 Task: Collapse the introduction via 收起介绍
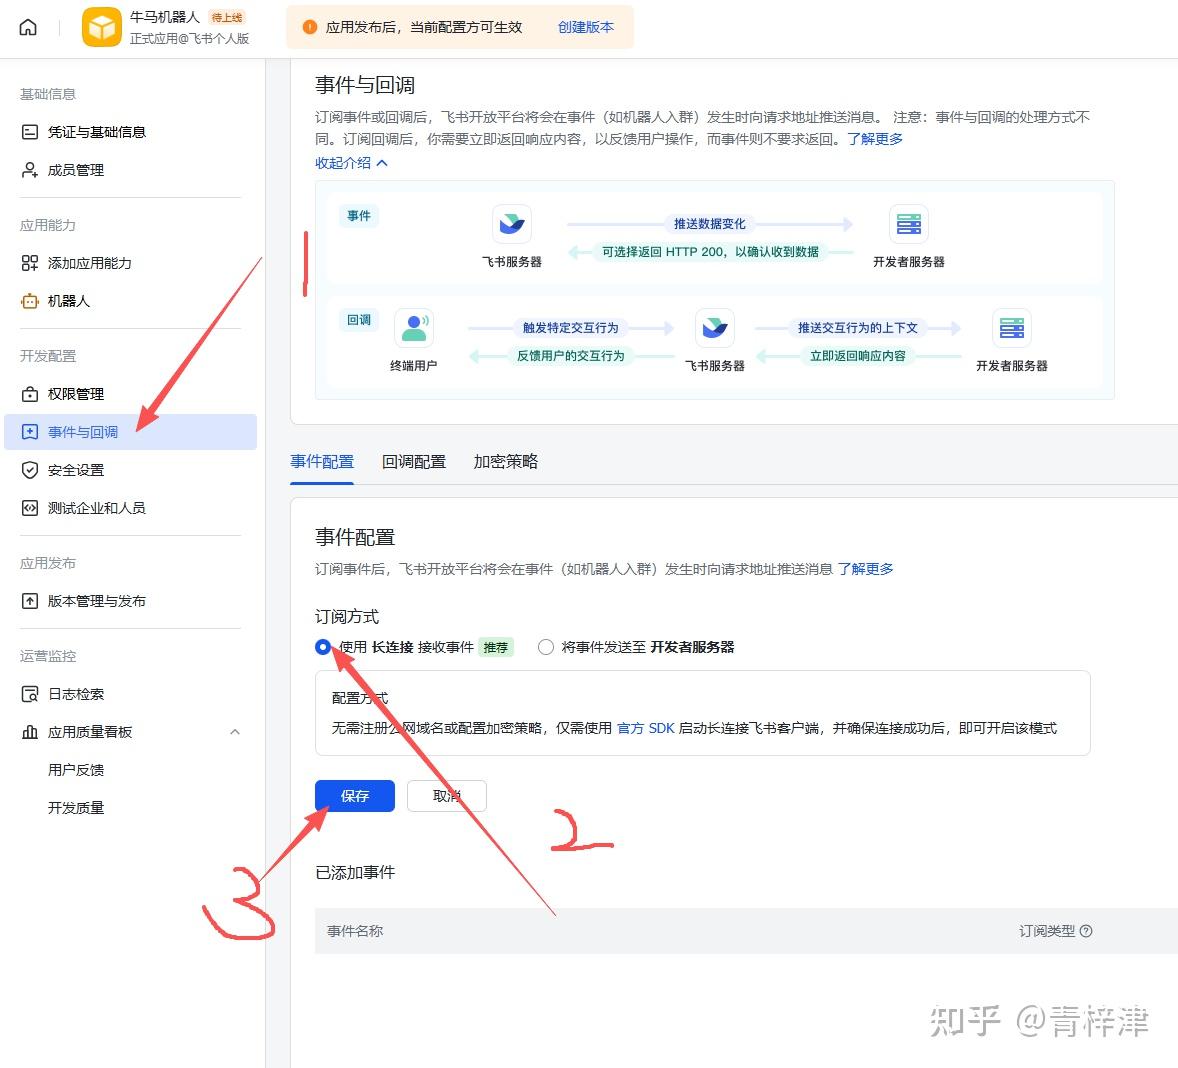pyautogui.click(x=351, y=163)
